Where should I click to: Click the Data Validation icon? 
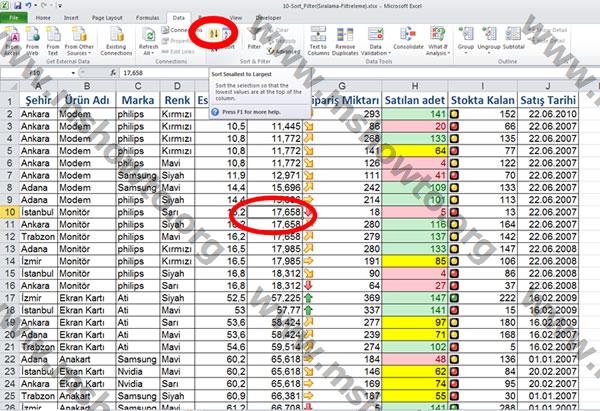click(x=375, y=34)
